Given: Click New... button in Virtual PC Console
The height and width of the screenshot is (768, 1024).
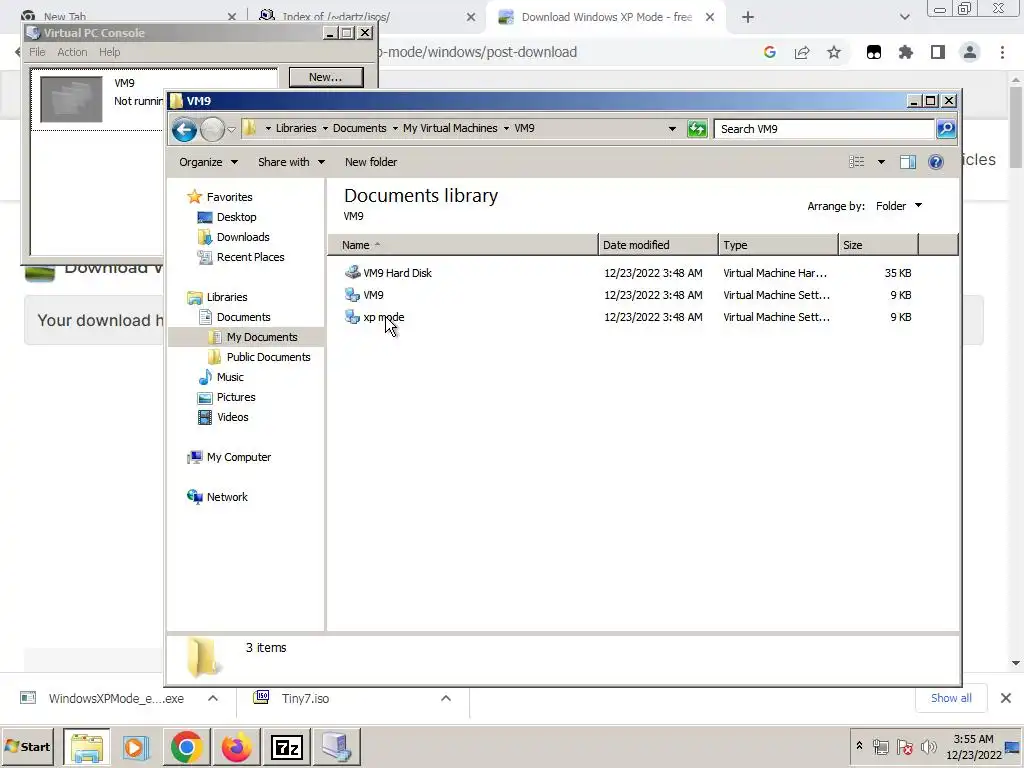Looking at the screenshot, I should pyautogui.click(x=325, y=77).
